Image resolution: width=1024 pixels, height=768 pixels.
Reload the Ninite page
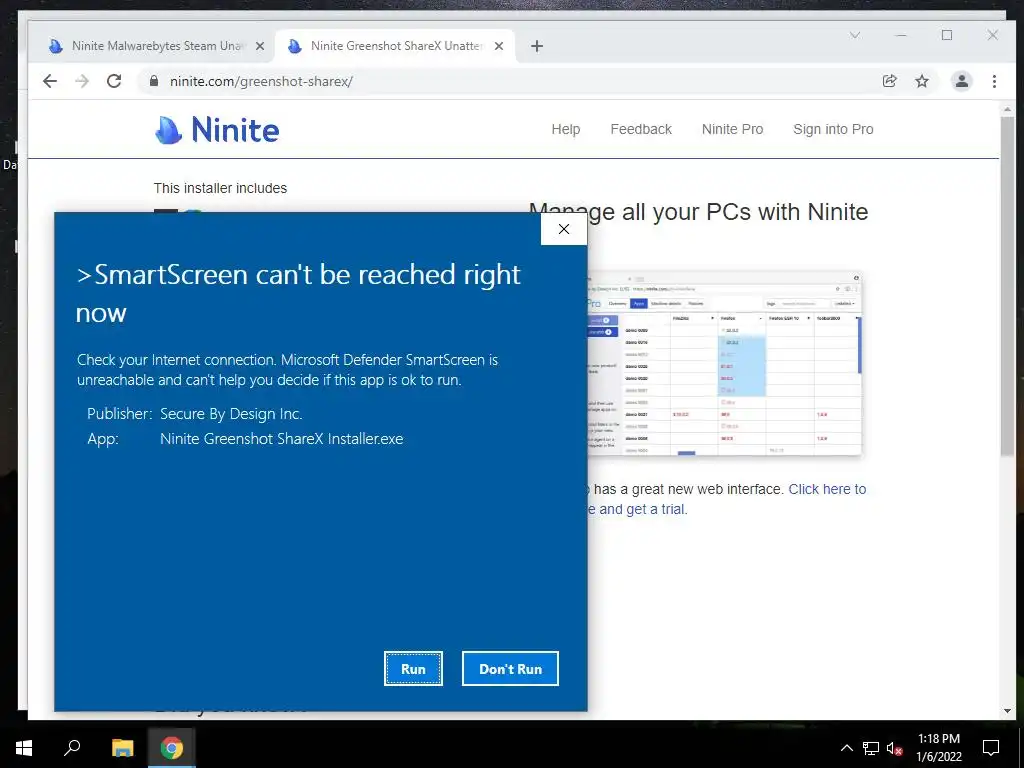(114, 81)
